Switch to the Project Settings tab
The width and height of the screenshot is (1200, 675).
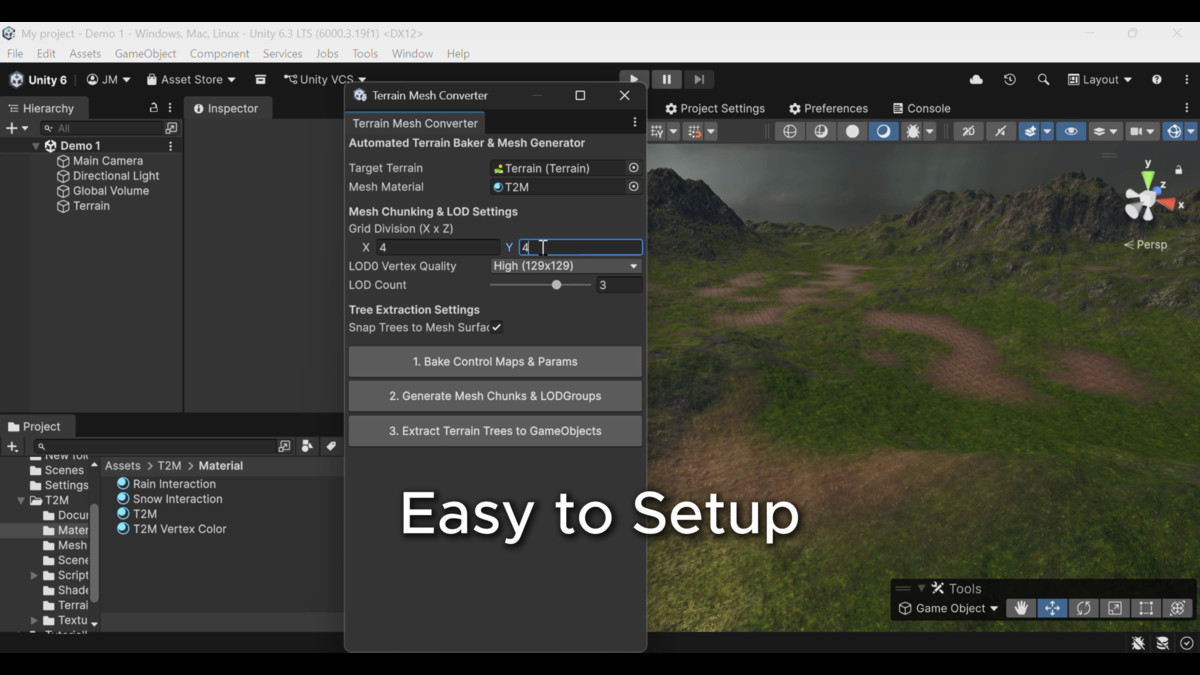tap(715, 108)
